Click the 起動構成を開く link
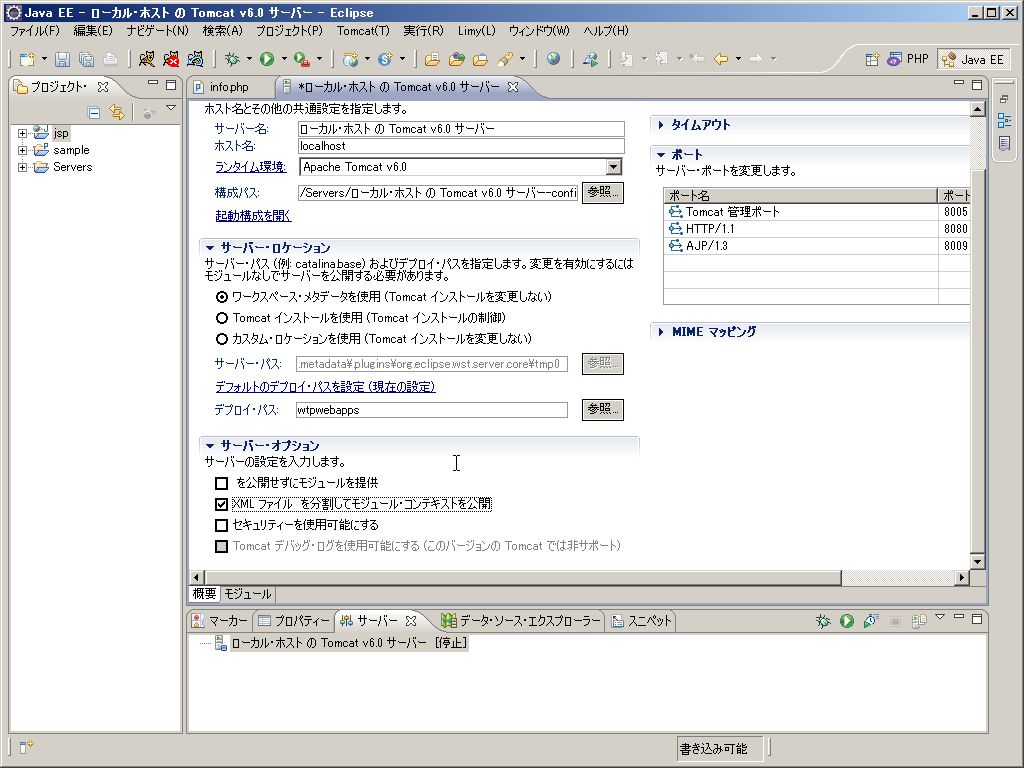The height and width of the screenshot is (768, 1024). point(253,216)
